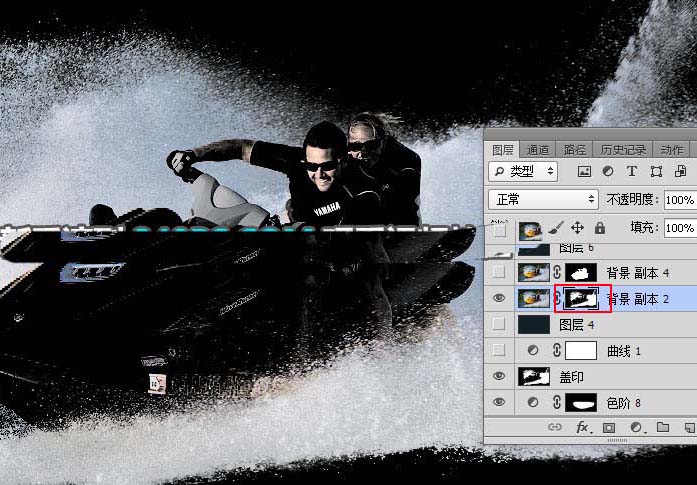The height and width of the screenshot is (485, 697).
Task: Create a new layer icon
Action: pyautogui.click(x=689, y=428)
